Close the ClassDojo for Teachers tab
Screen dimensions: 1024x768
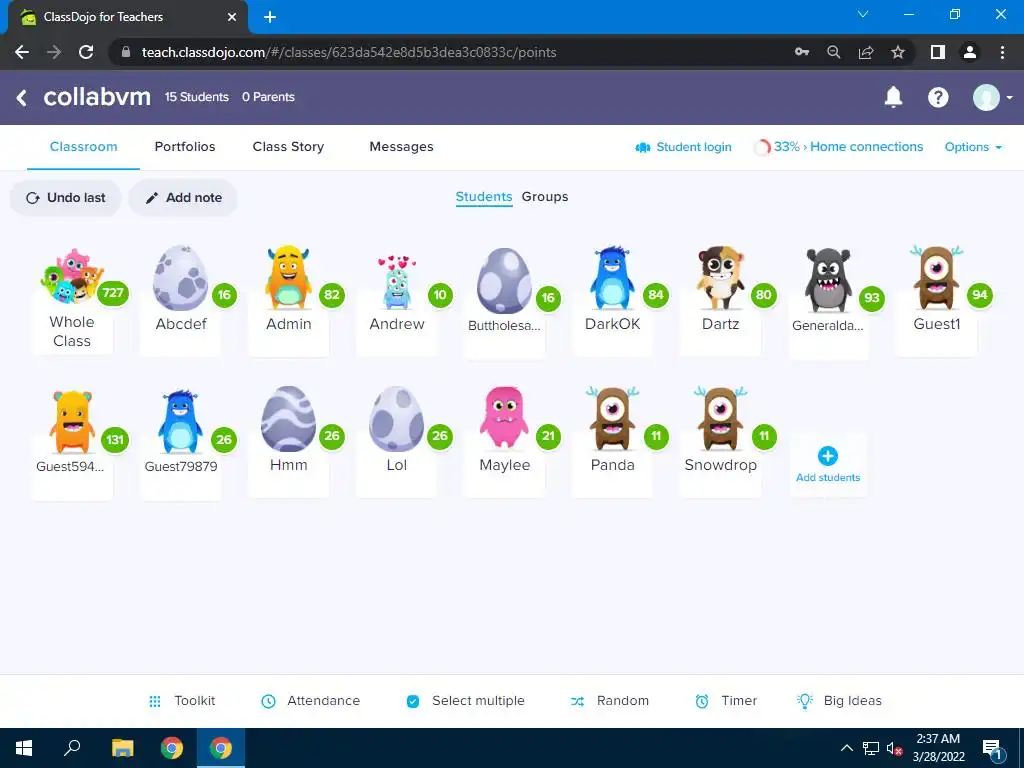click(x=231, y=17)
